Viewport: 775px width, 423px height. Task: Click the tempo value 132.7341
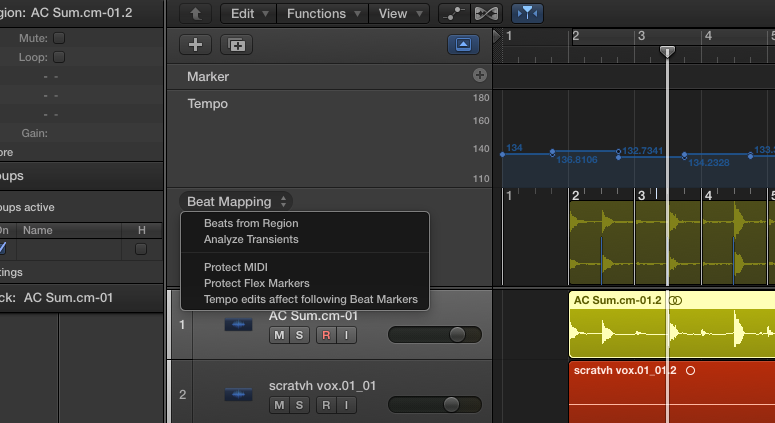(643, 151)
